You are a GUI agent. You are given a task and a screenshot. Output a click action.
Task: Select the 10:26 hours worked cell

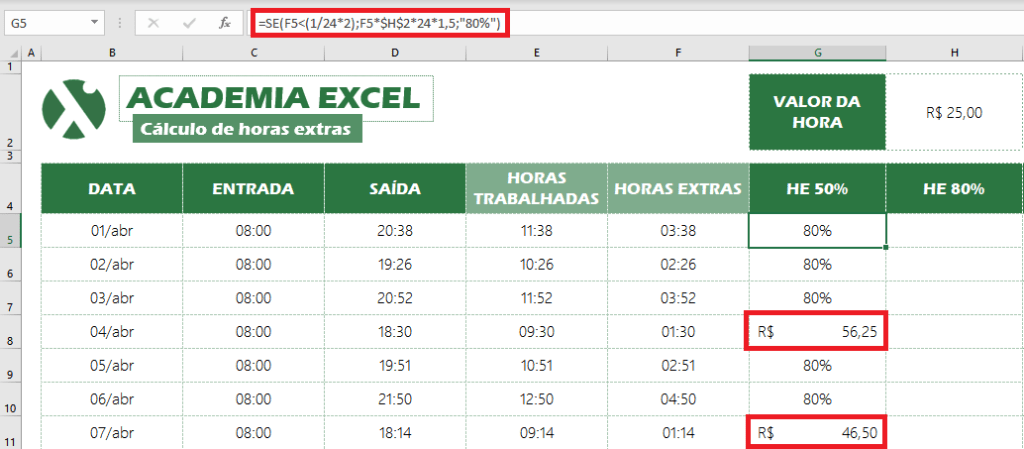click(536, 264)
